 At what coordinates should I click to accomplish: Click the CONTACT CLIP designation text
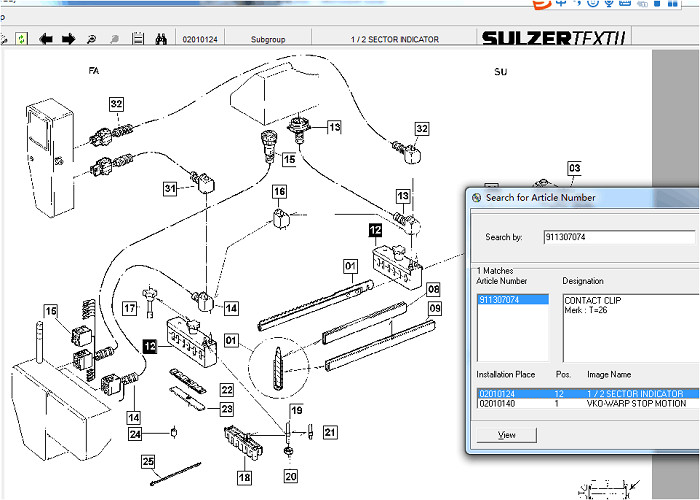593,300
